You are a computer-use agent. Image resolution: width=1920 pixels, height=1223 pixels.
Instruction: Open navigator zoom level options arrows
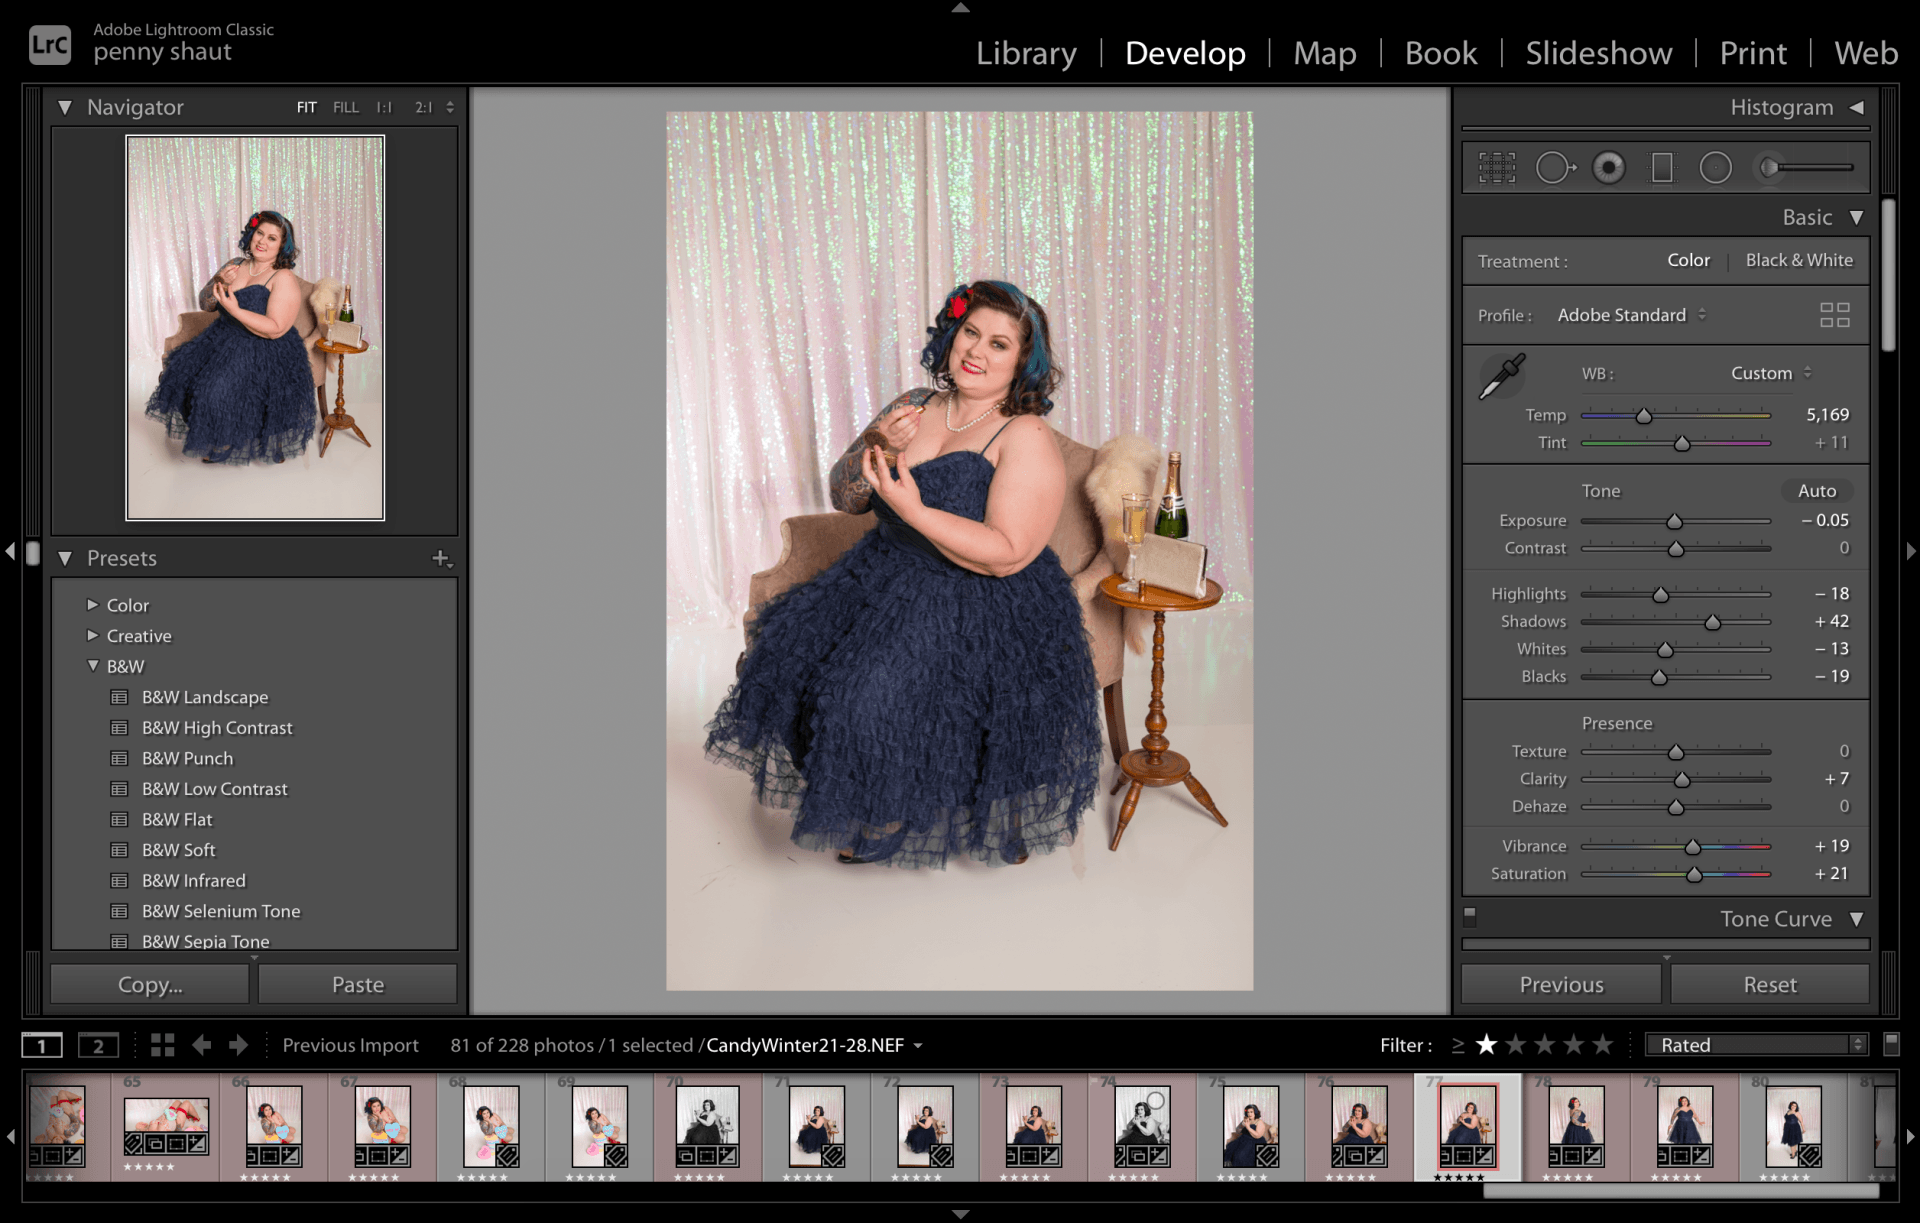click(x=450, y=107)
